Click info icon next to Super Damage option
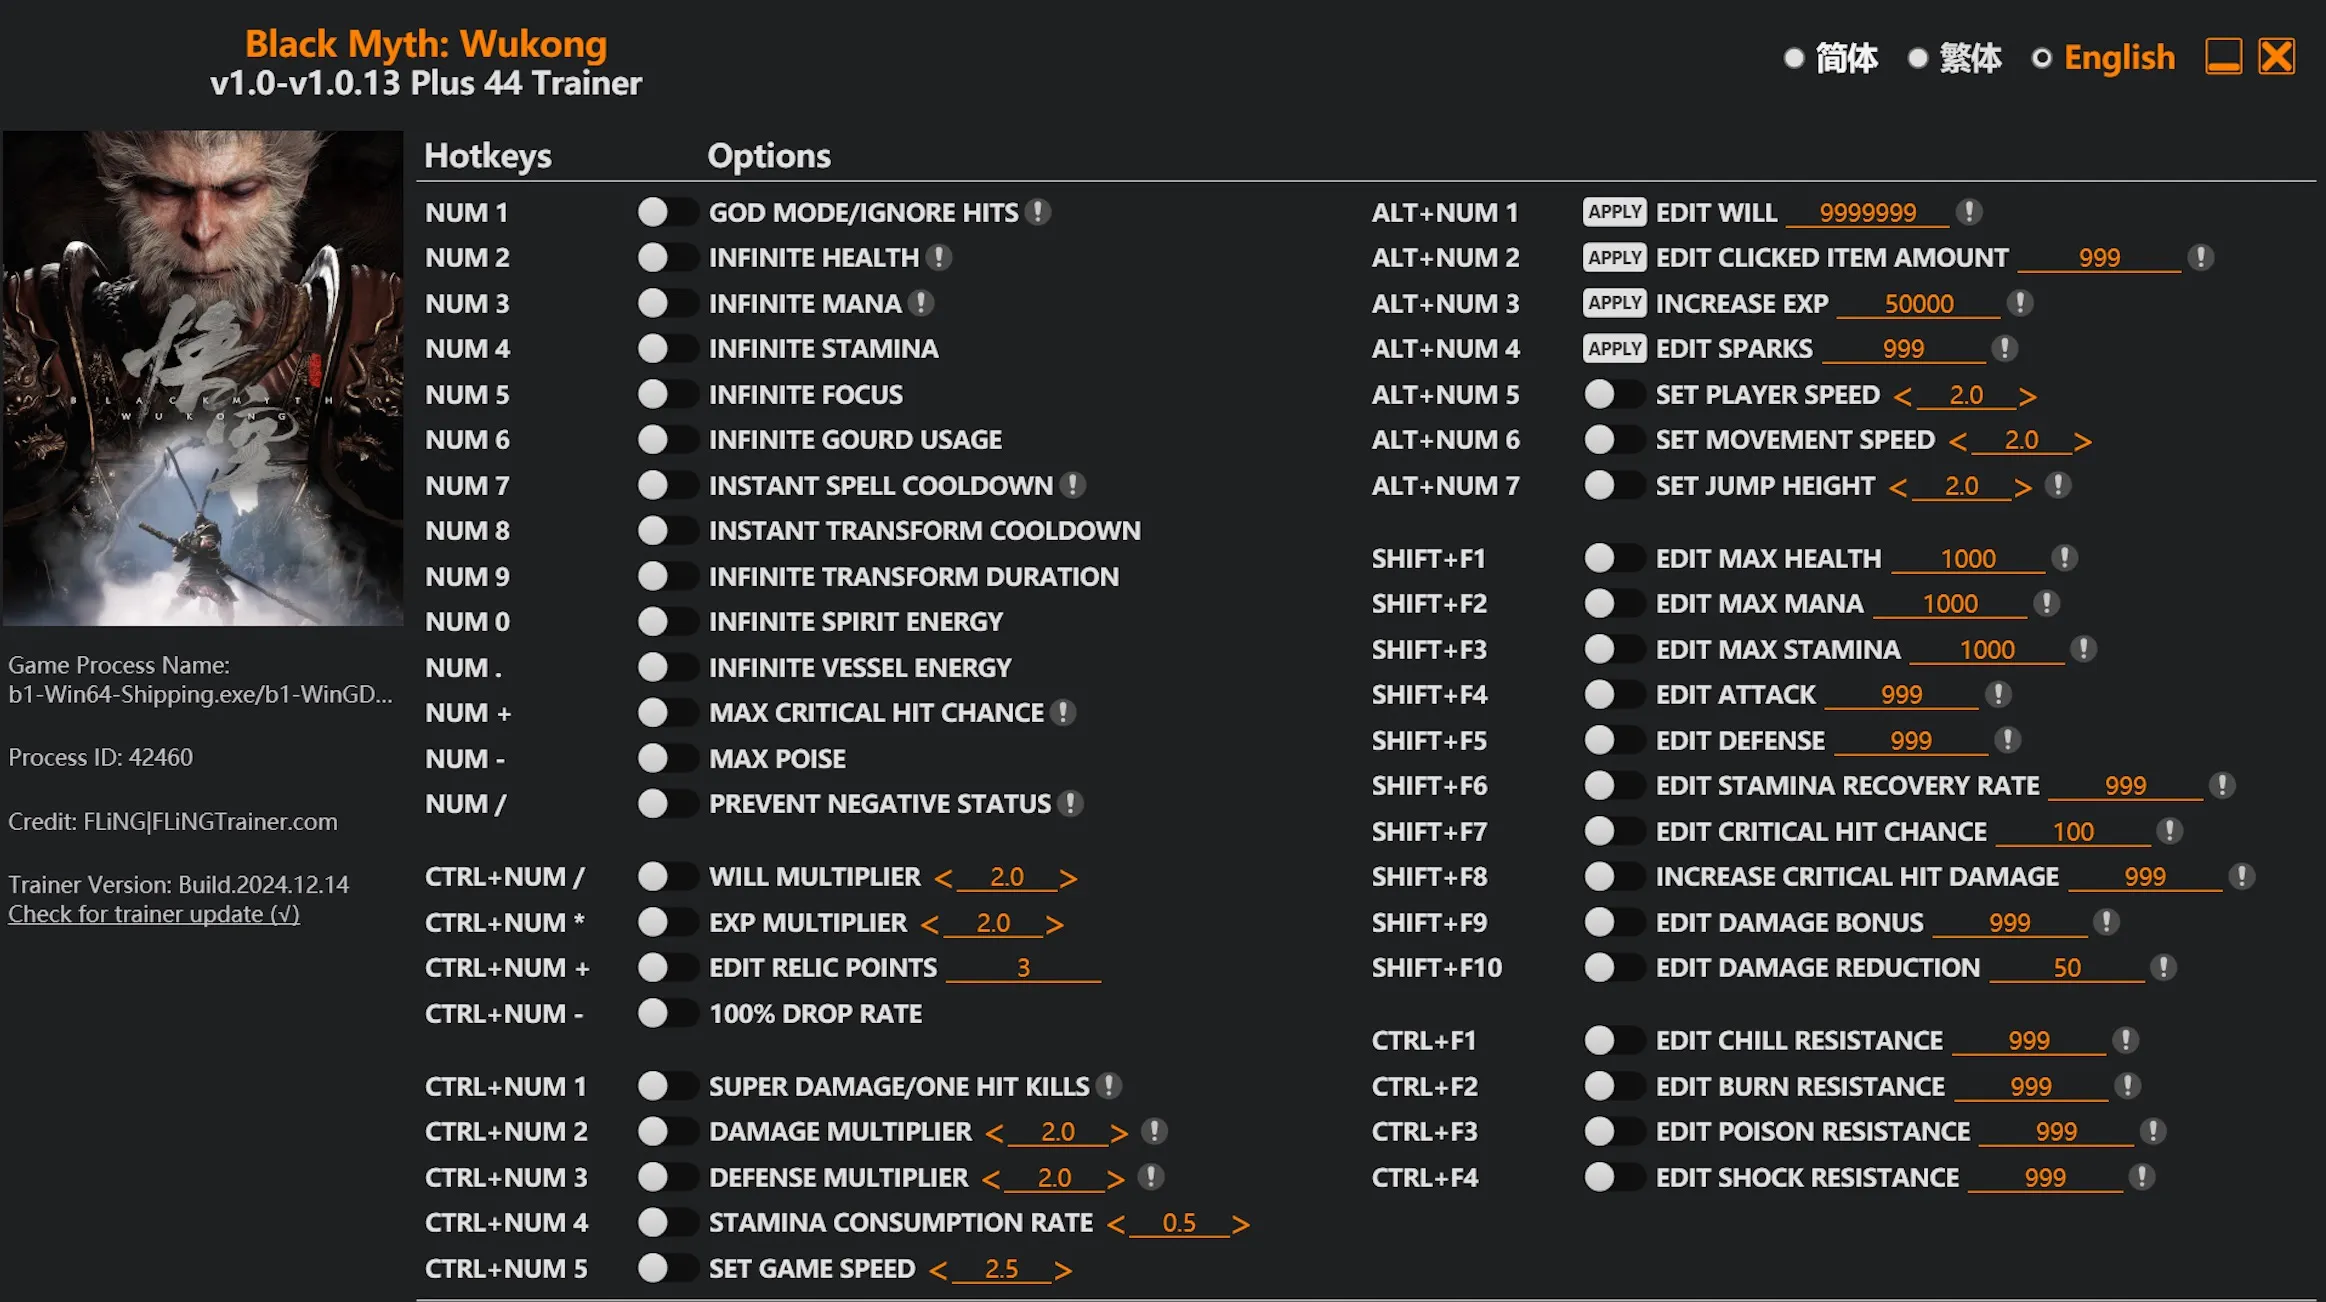 1108,1086
